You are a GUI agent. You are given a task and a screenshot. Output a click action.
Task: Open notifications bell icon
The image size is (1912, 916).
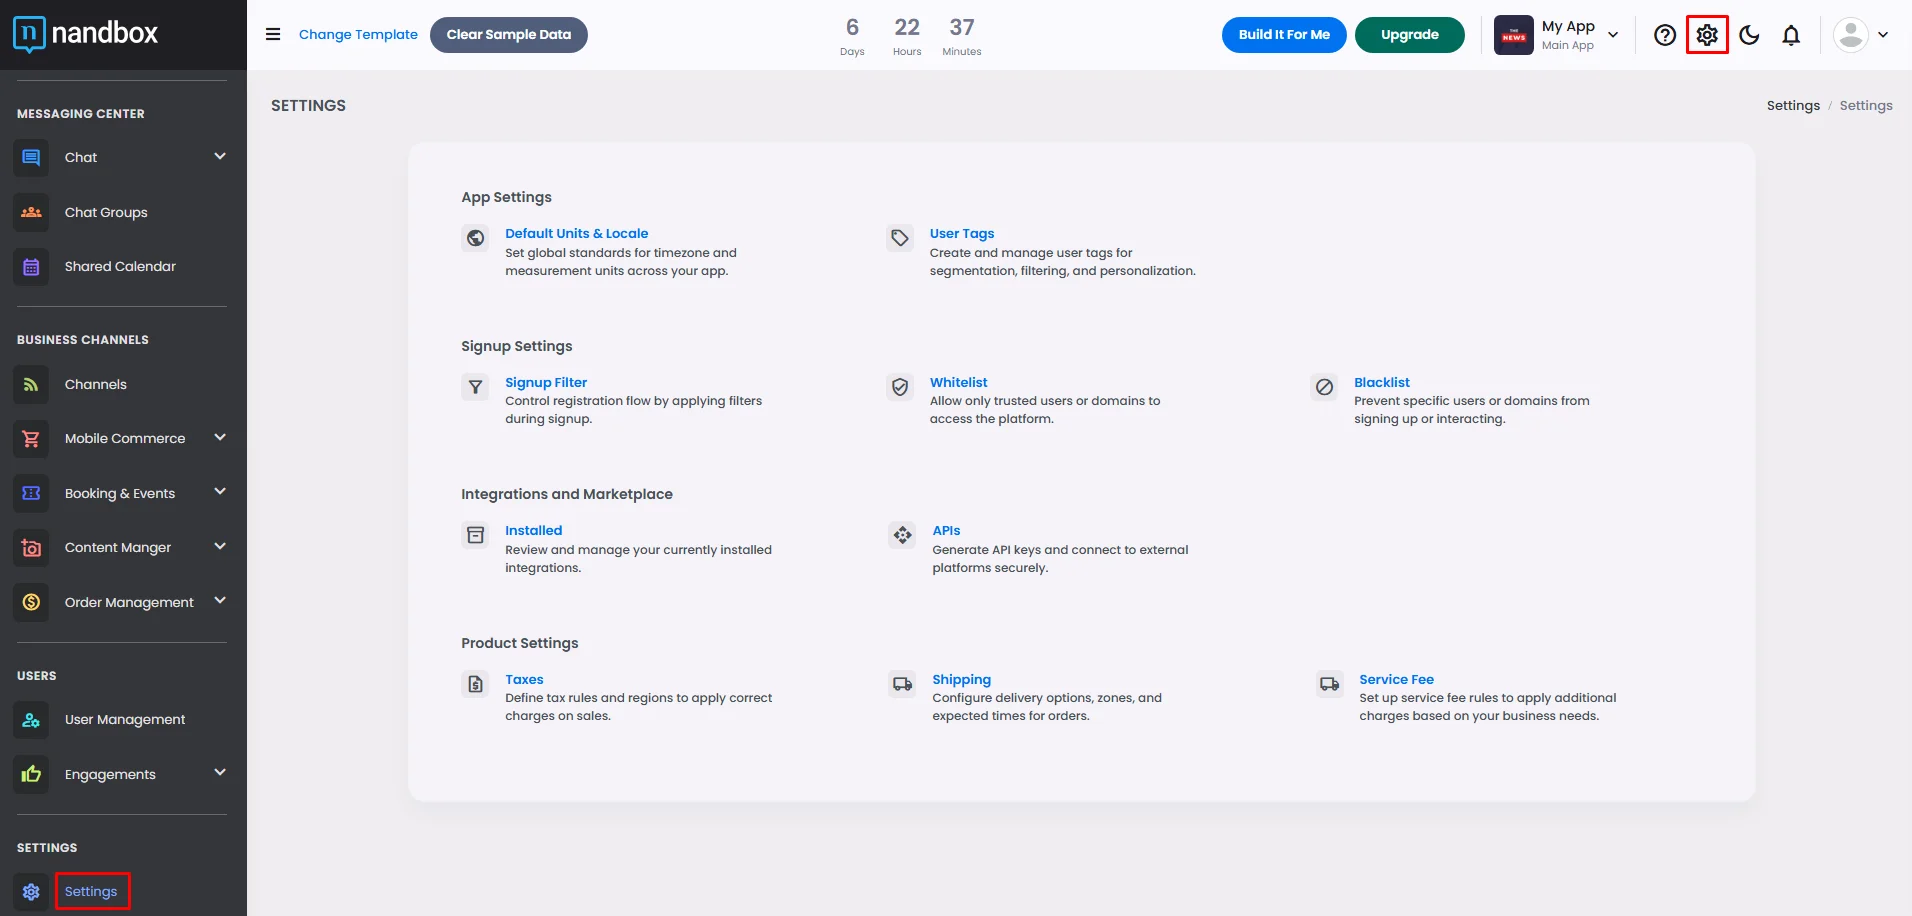click(1791, 35)
